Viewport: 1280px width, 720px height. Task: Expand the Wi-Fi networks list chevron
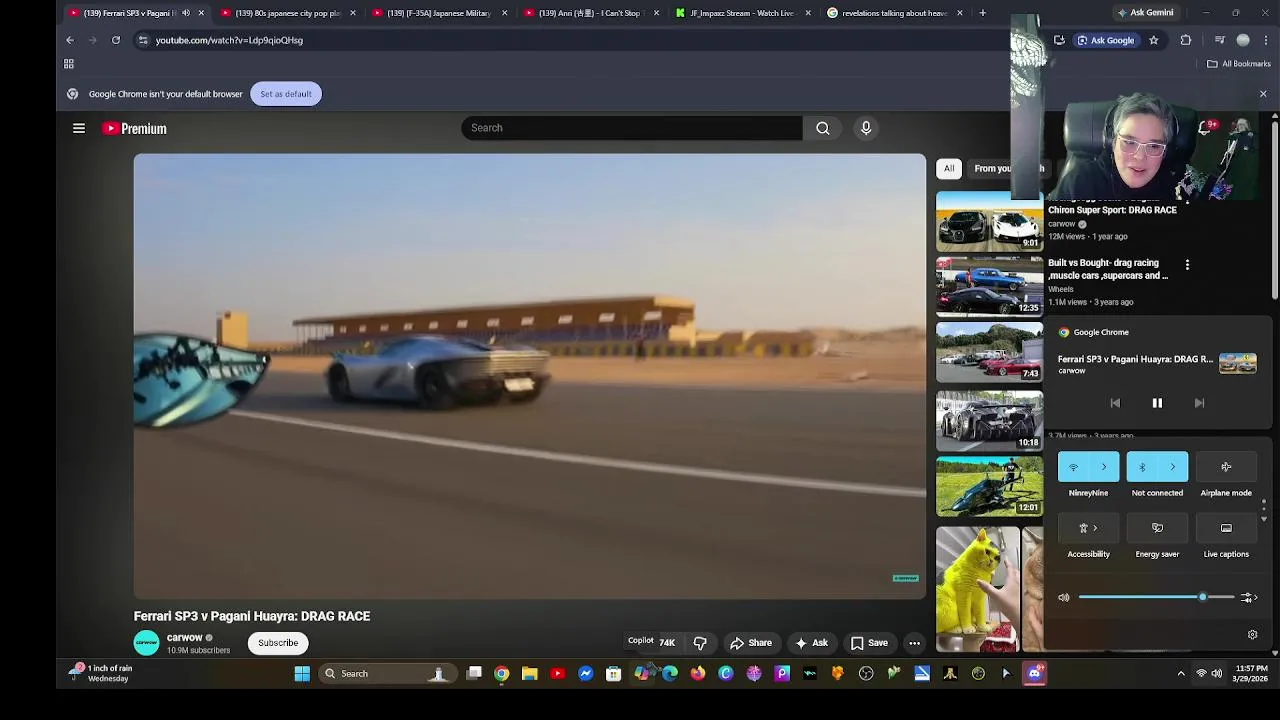[1104, 467]
